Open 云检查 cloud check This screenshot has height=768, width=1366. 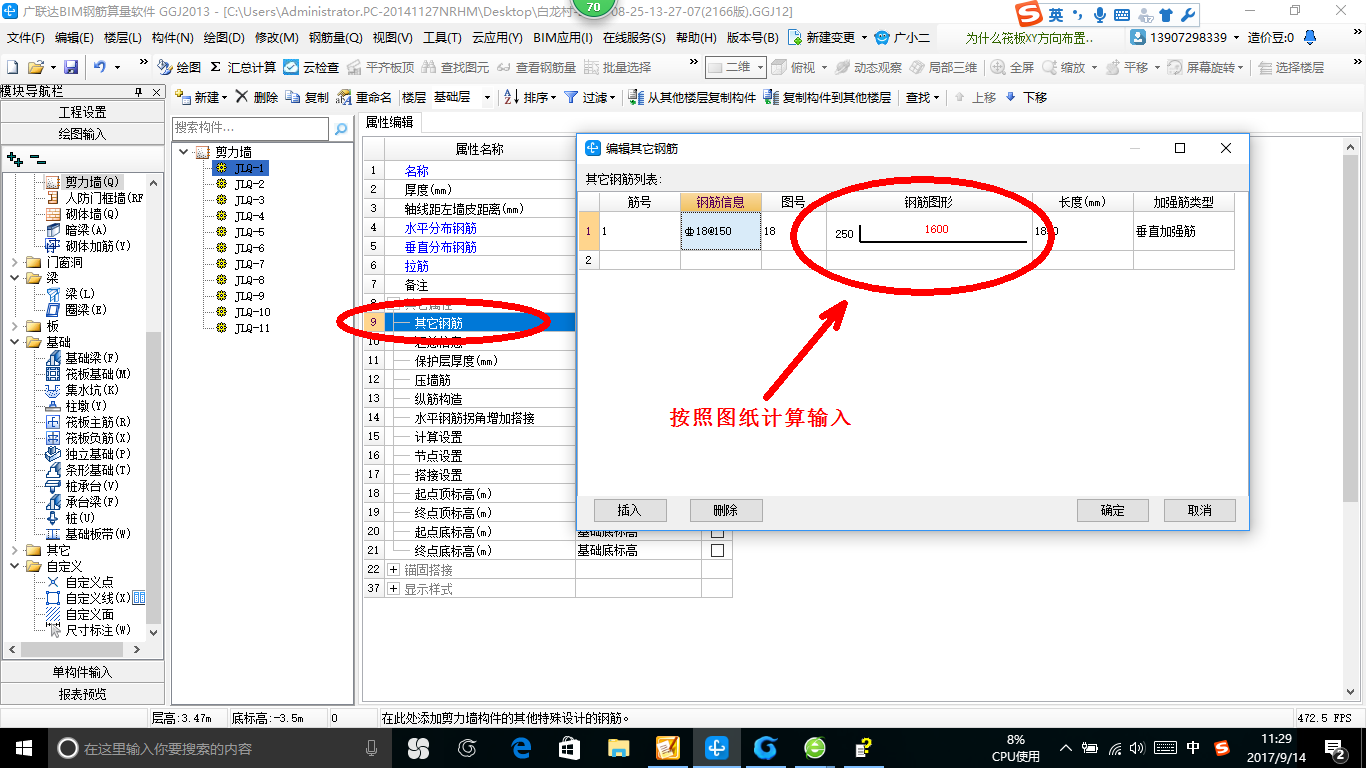coord(312,67)
